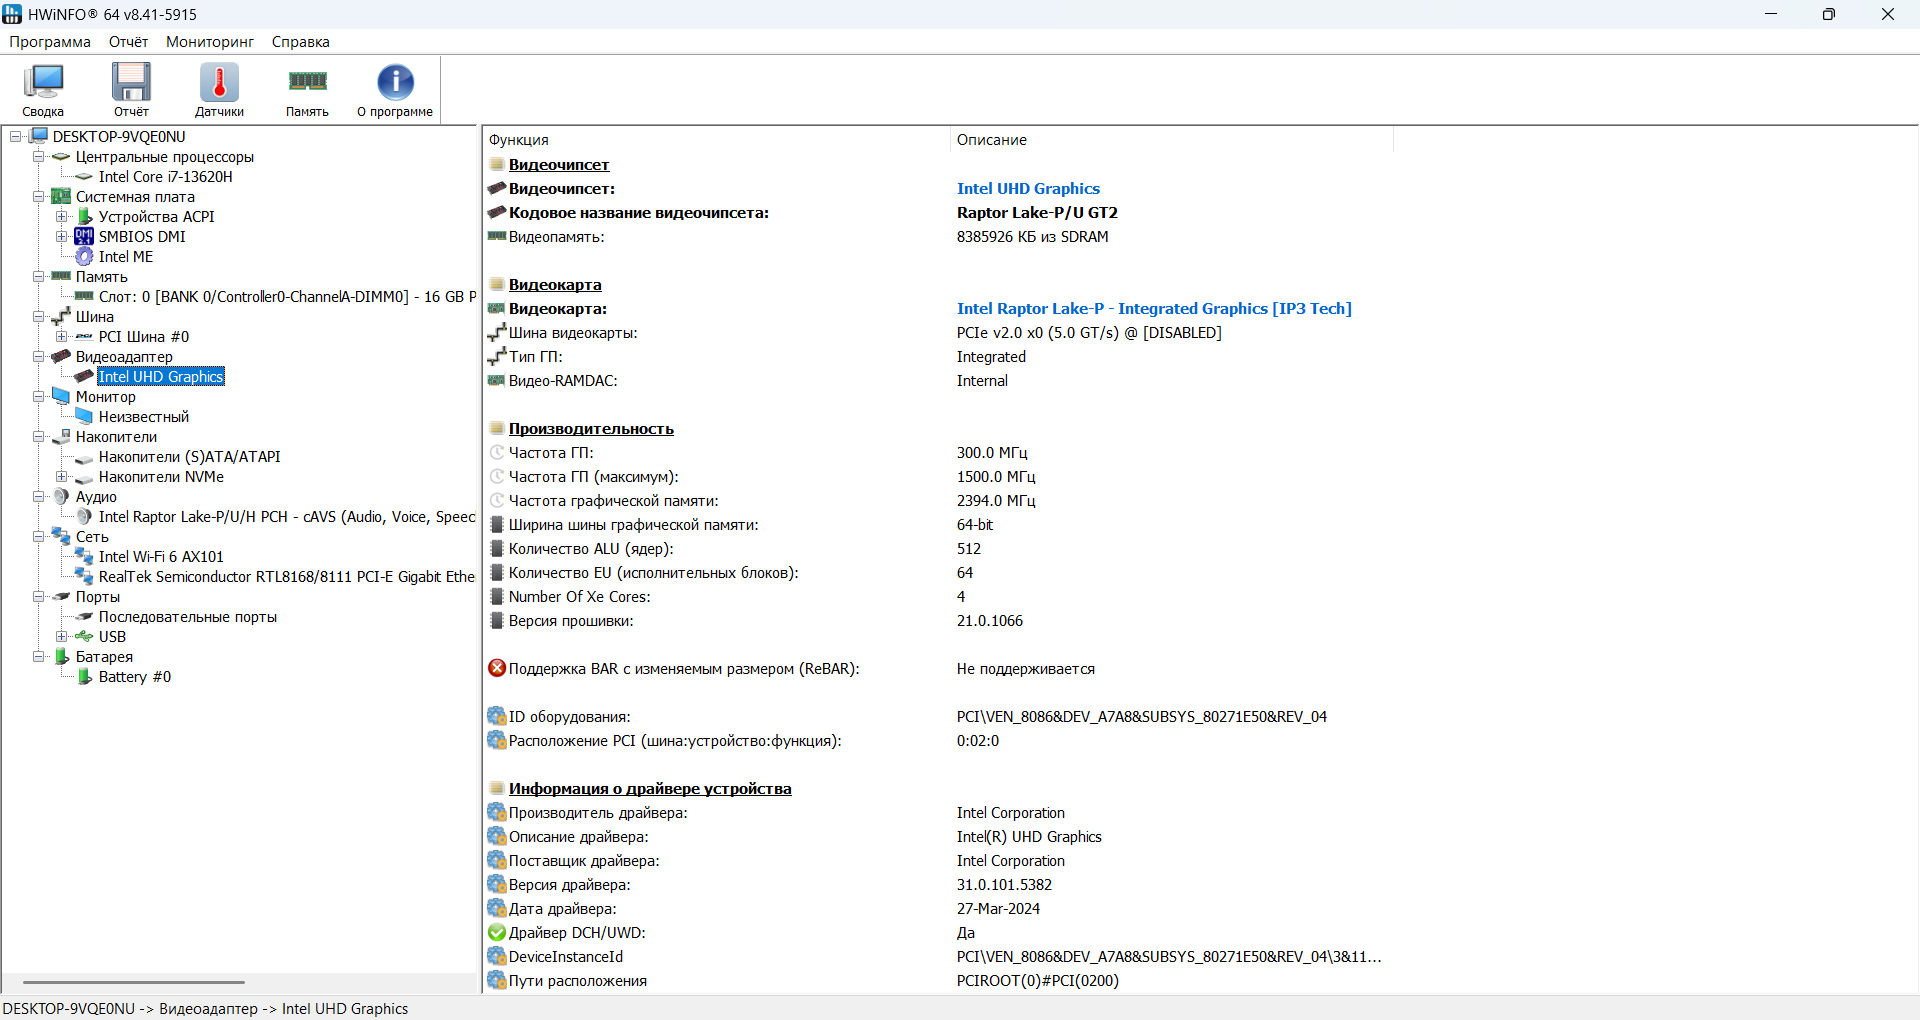Image resolution: width=1920 pixels, height=1020 pixels.
Task: Collapse the Порты tree node
Action: (x=38, y=597)
